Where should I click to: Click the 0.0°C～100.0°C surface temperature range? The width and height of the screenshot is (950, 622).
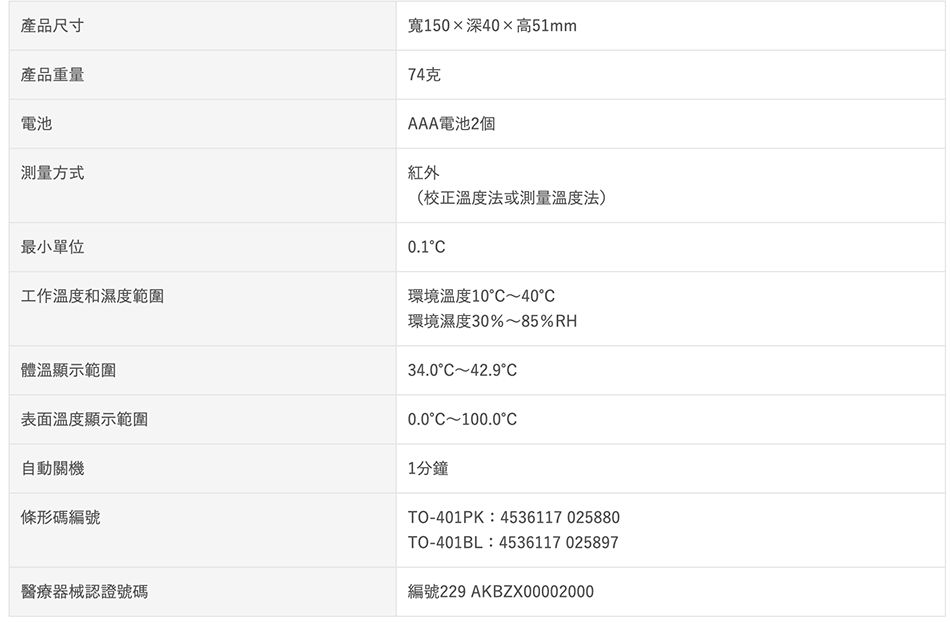tap(462, 419)
